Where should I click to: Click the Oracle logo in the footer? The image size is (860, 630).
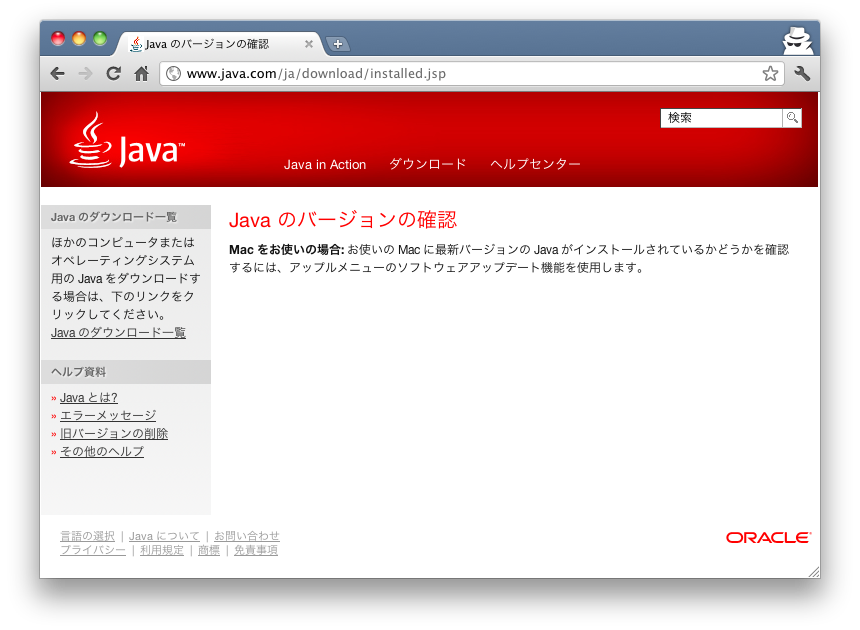(768, 537)
